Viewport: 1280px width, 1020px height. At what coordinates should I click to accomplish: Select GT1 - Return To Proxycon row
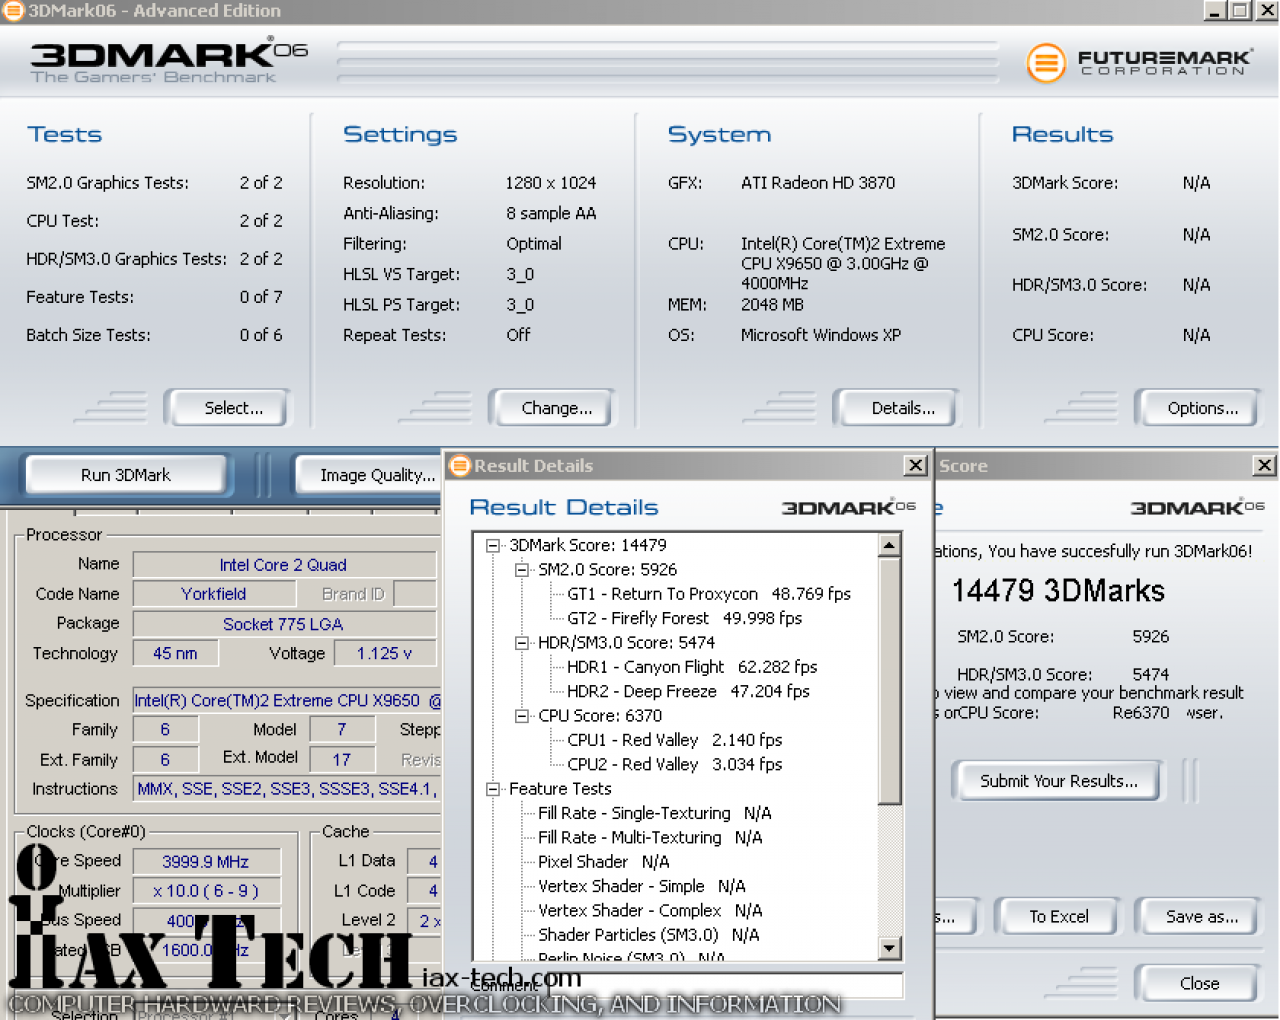click(x=708, y=594)
